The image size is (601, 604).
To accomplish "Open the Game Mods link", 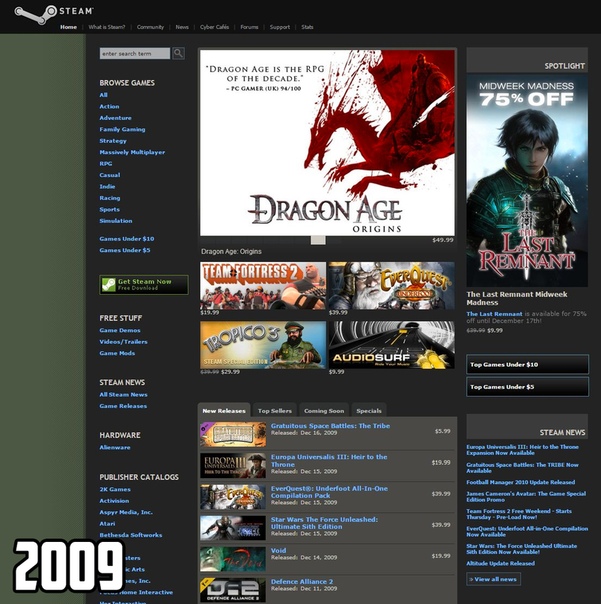I will 117,353.
